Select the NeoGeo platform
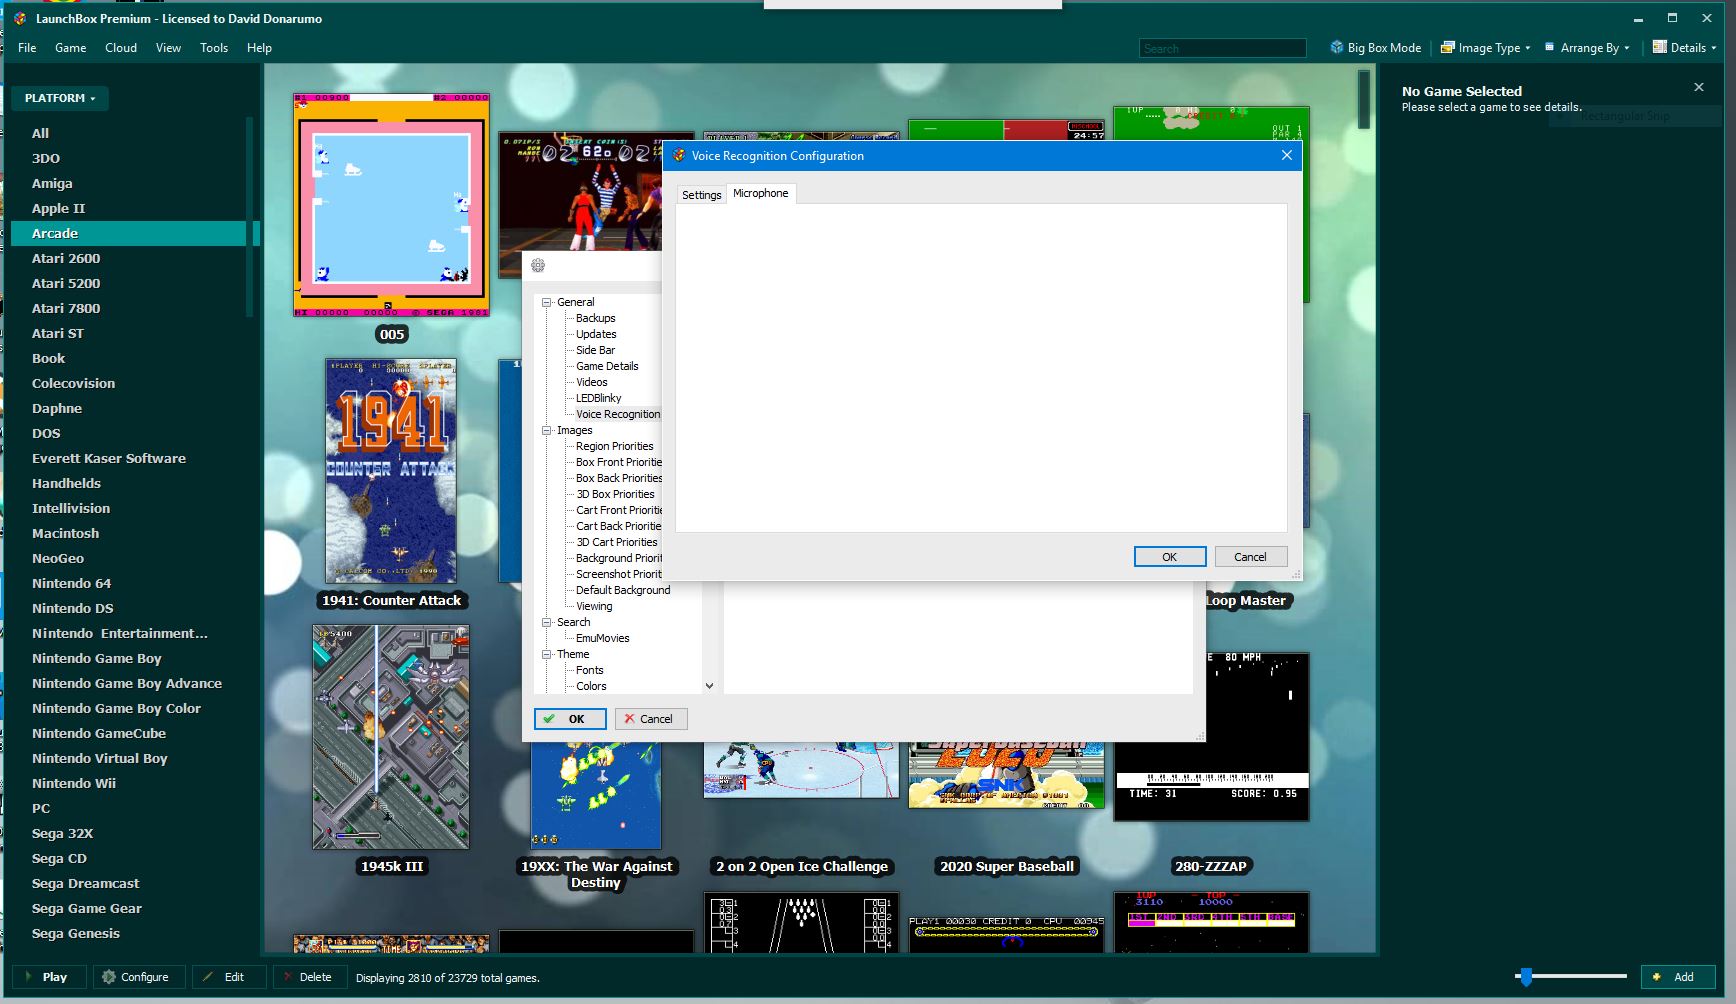Viewport: 1736px width, 1004px height. tap(58, 558)
